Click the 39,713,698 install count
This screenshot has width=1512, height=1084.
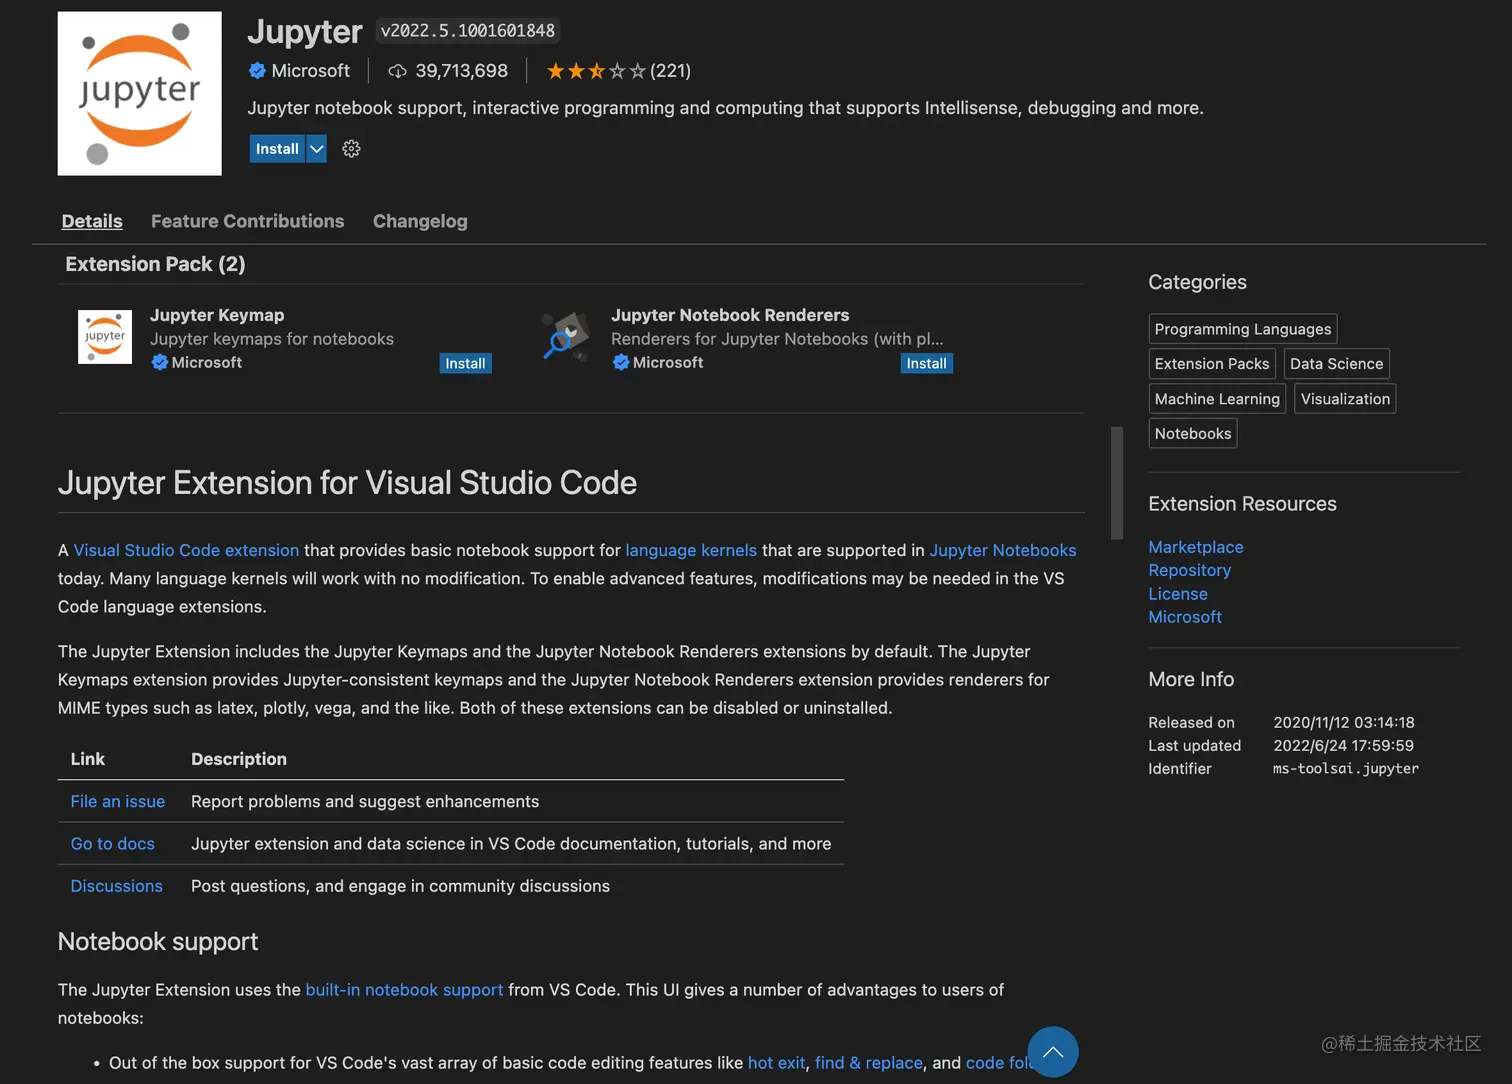(461, 71)
